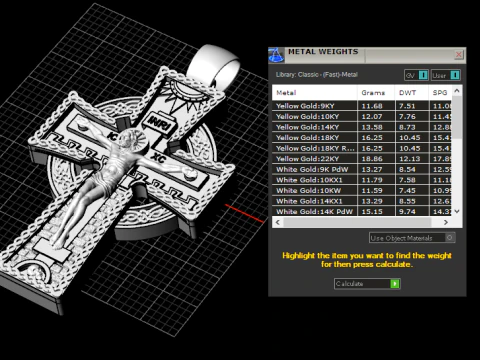Viewport: 480px width, 360px height.
Task: Select the Yellow Gold:10KY row
Action: pyautogui.click(x=362, y=116)
